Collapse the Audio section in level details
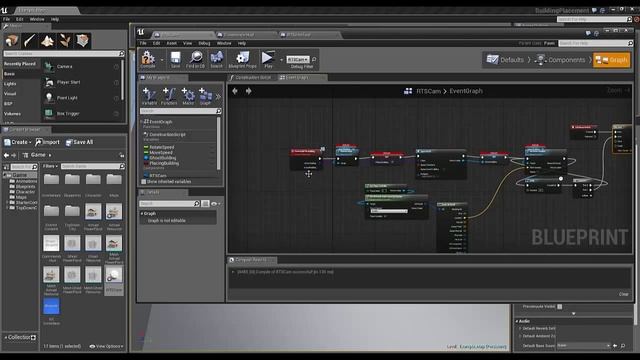Image resolution: width=640 pixels, height=360 pixels. coord(517,321)
